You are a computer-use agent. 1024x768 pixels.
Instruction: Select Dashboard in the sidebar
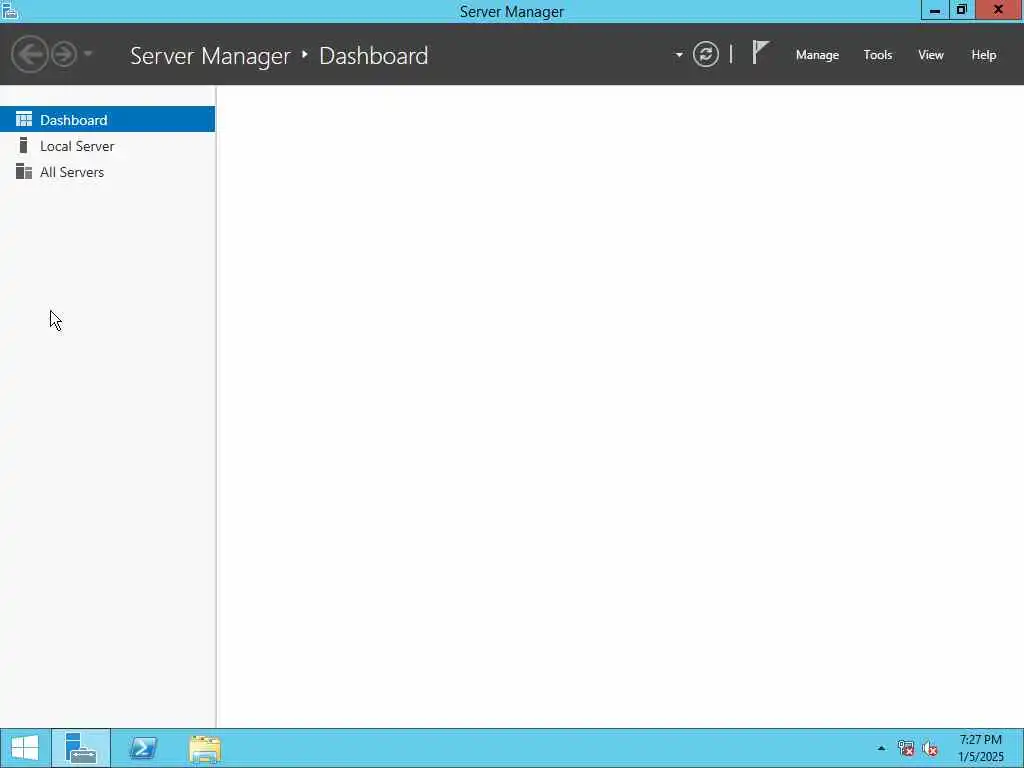[x=107, y=120]
